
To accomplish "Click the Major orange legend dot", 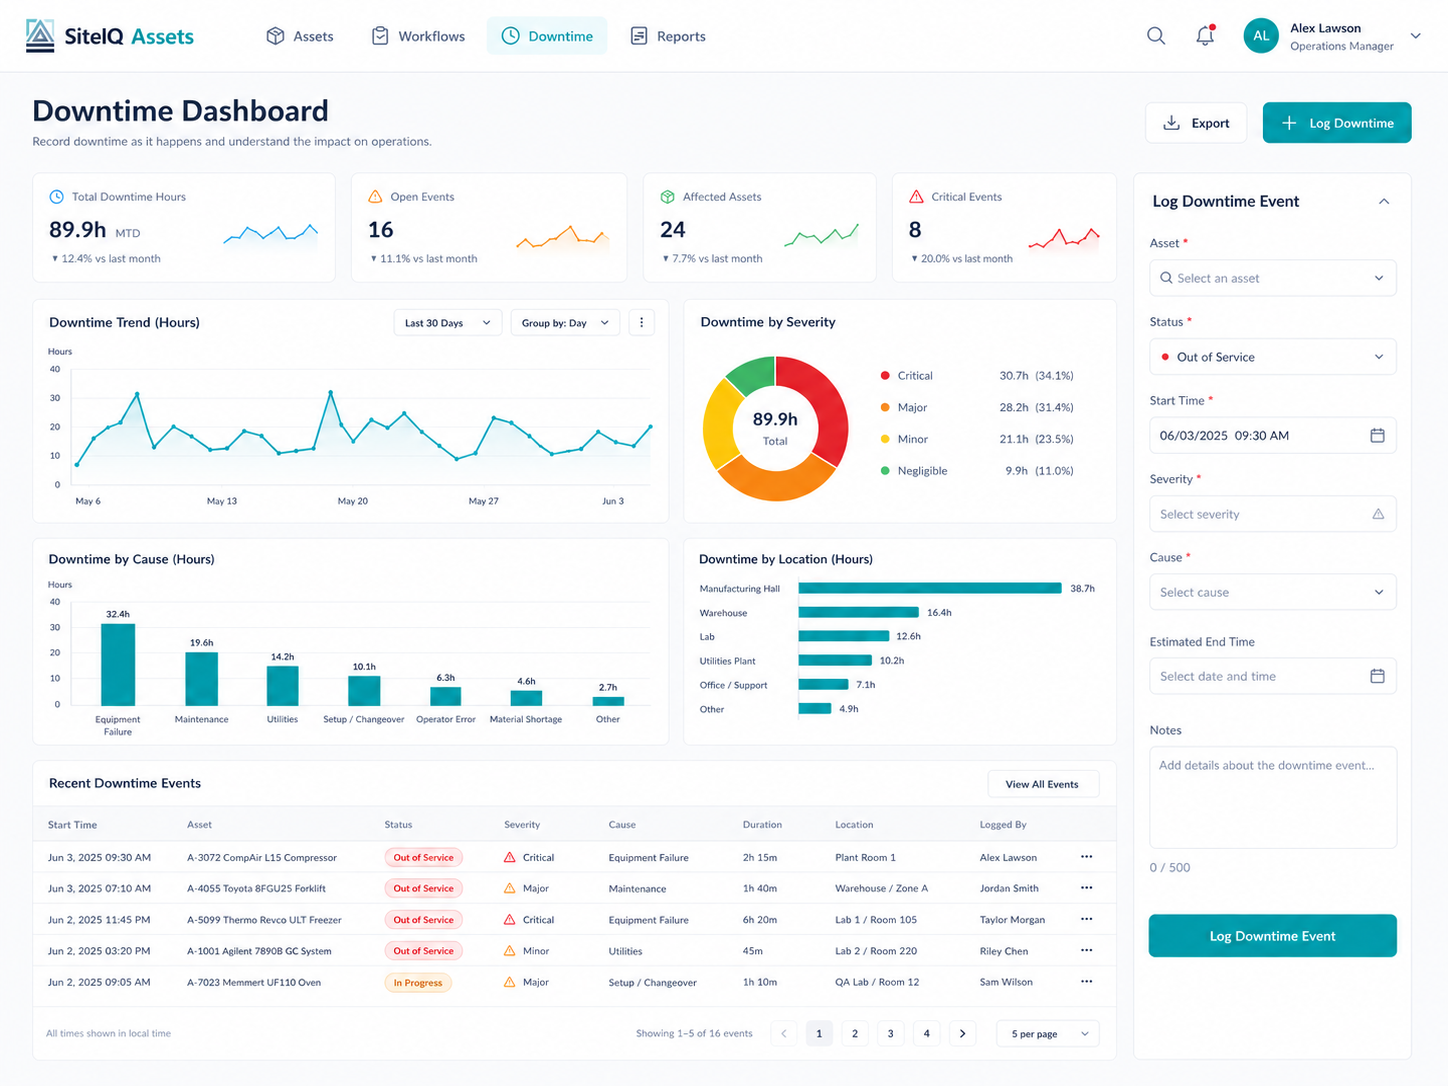I will (885, 407).
